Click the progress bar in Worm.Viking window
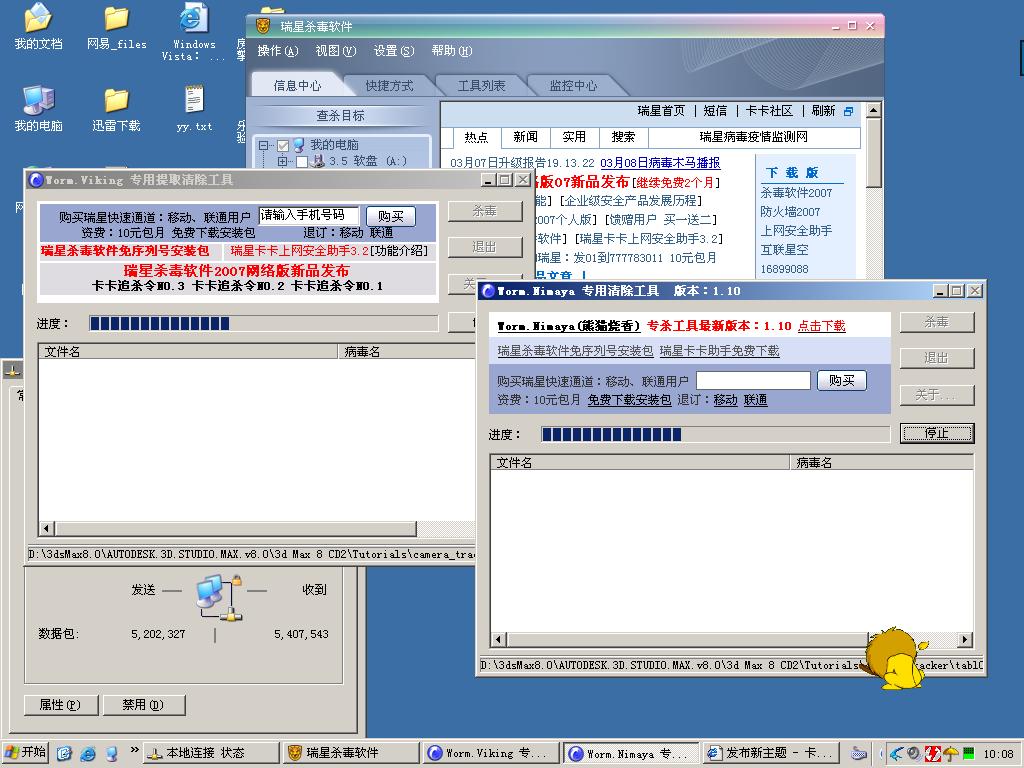Viewport: 1024px width, 768px height. [263, 323]
